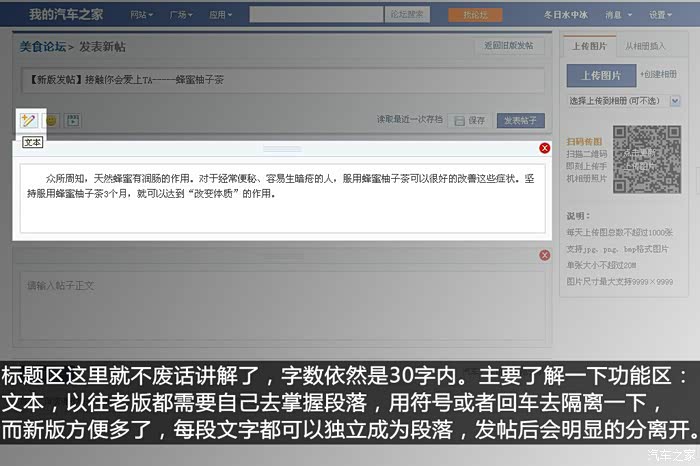This screenshot has height=466, width=700.
Task: Click the top forum search input field
Action: [316, 15]
